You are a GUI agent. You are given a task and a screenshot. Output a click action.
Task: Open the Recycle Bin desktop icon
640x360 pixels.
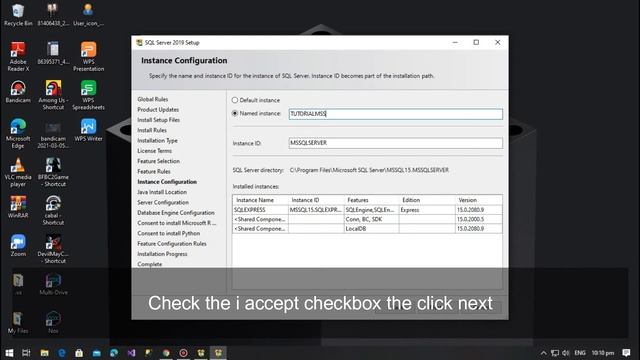[18, 15]
